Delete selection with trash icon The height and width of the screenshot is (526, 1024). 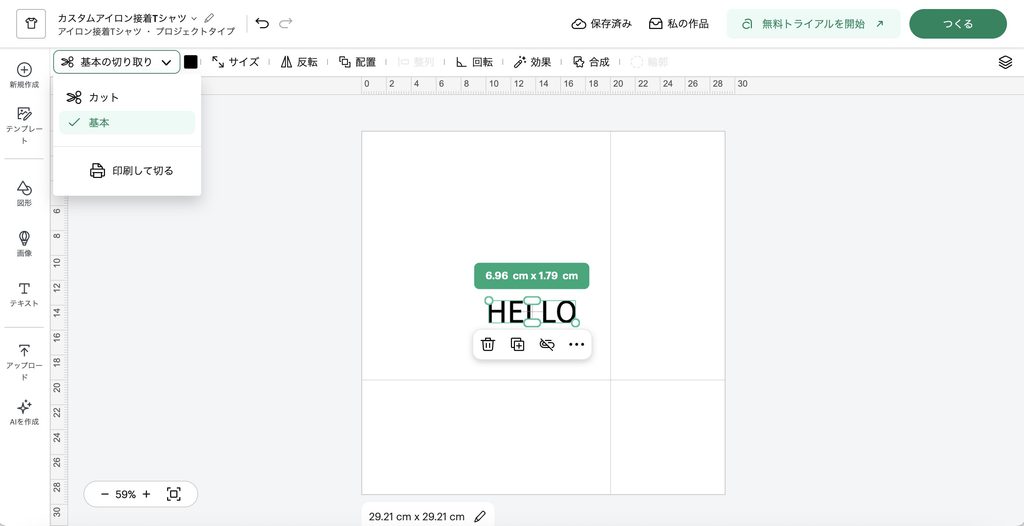pyautogui.click(x=488, y=344)
